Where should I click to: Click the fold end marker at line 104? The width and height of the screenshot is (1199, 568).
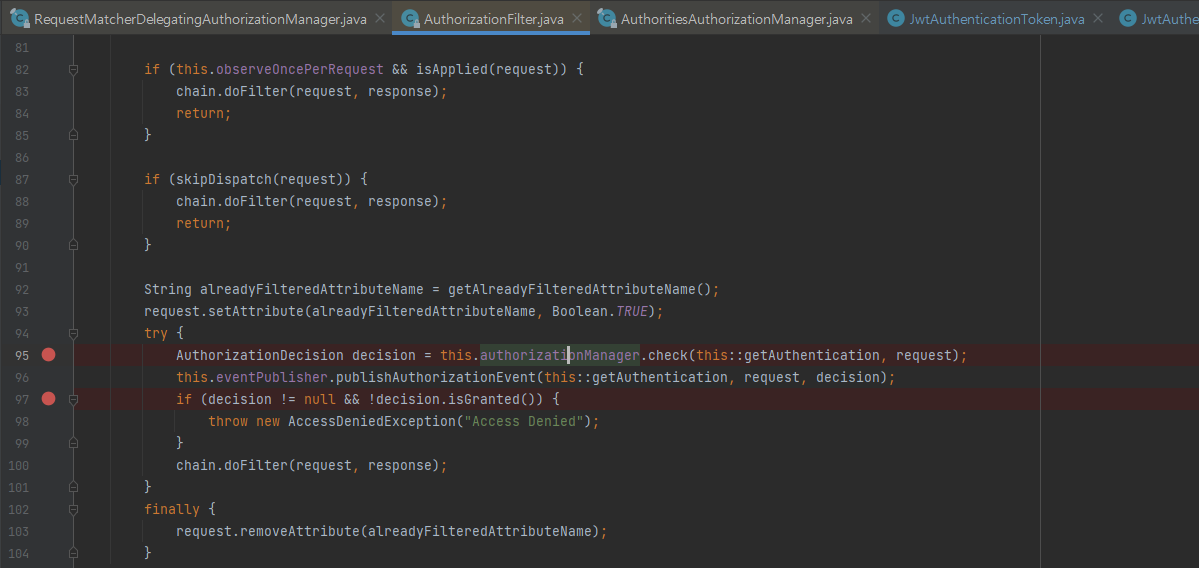click(73, 553)
